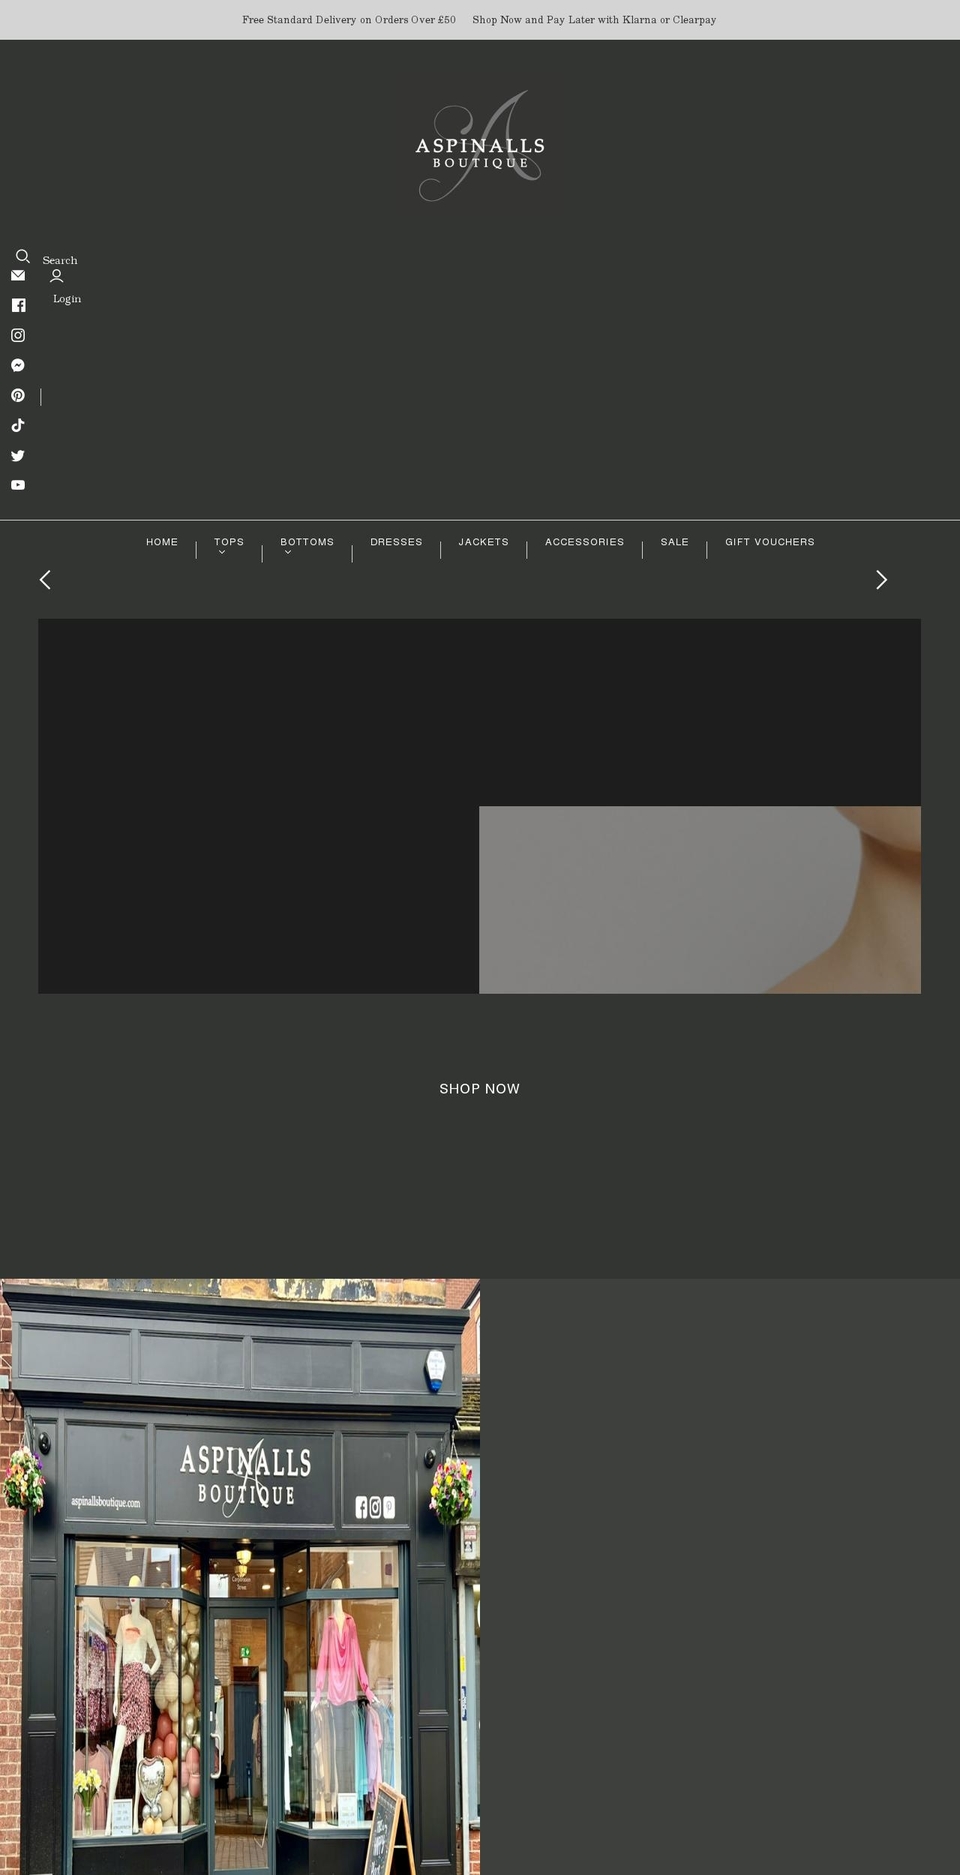Click the Aspinalls storefront photo
Image resolution: width=960 pixels, height=1875 pixels.
coord(240,1577)
